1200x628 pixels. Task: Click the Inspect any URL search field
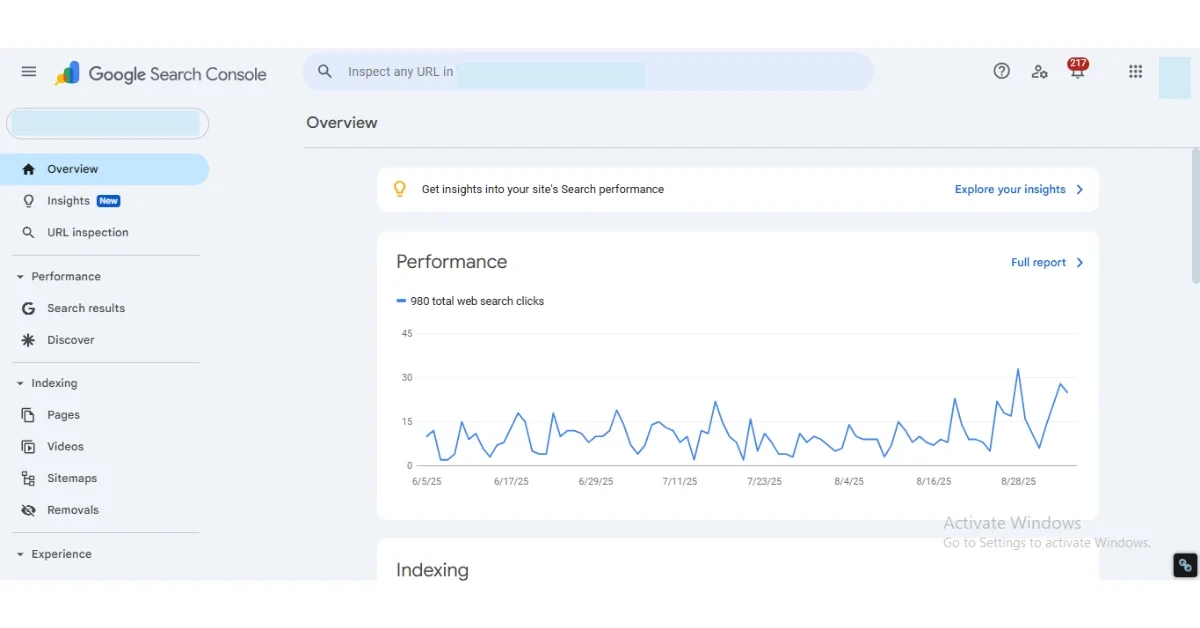(588, 72)
